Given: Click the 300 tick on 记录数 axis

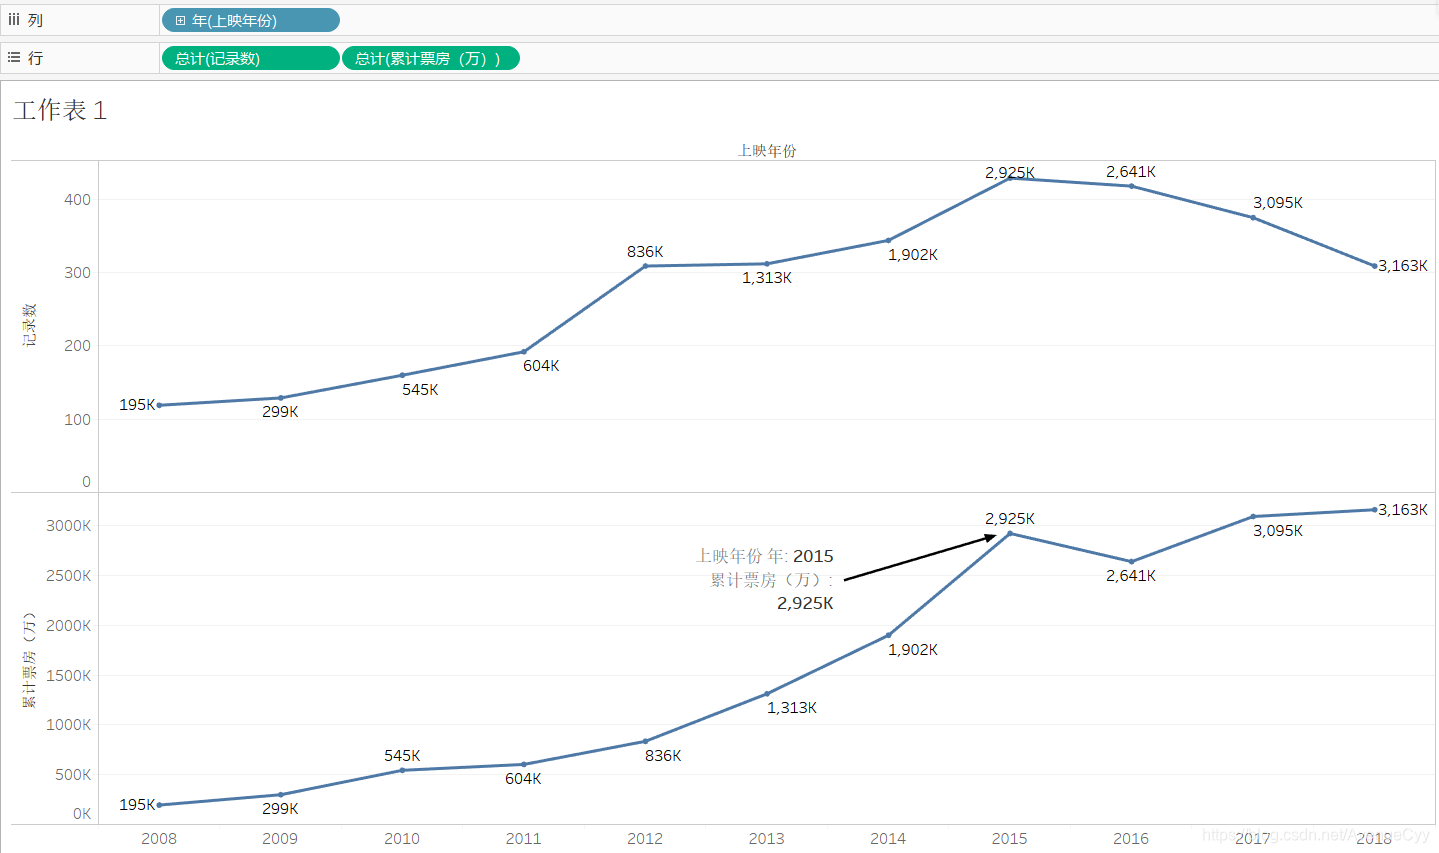Looking at the screenshot, I should [77, 273].
